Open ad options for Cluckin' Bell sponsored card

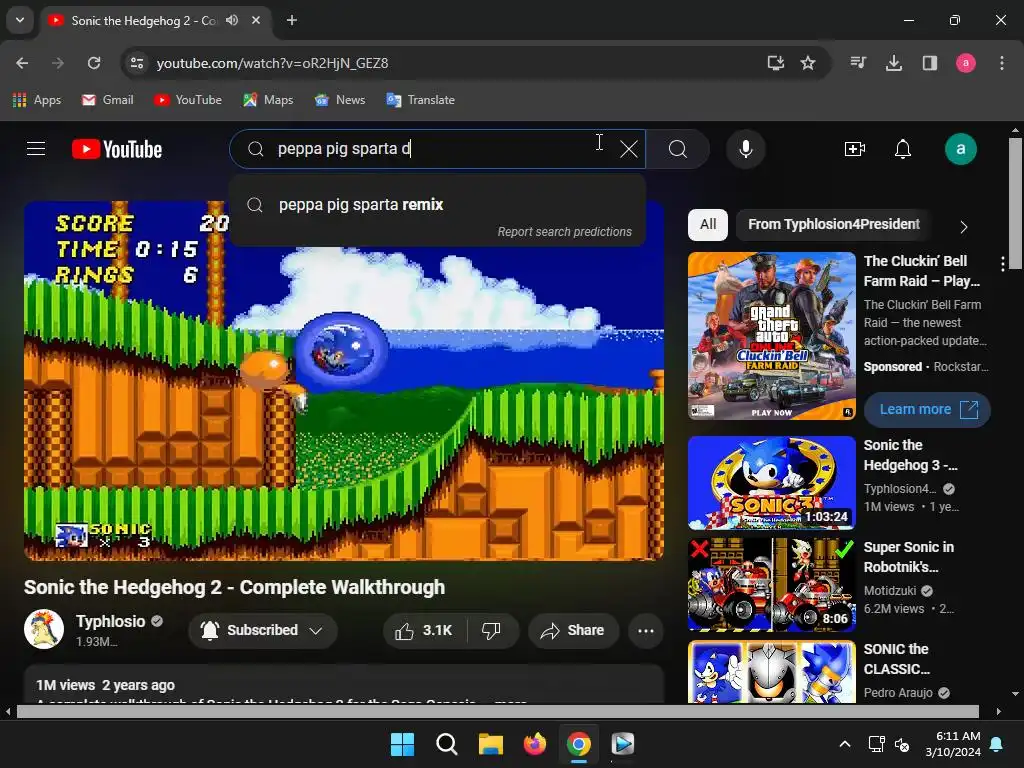click(1002, 264)
